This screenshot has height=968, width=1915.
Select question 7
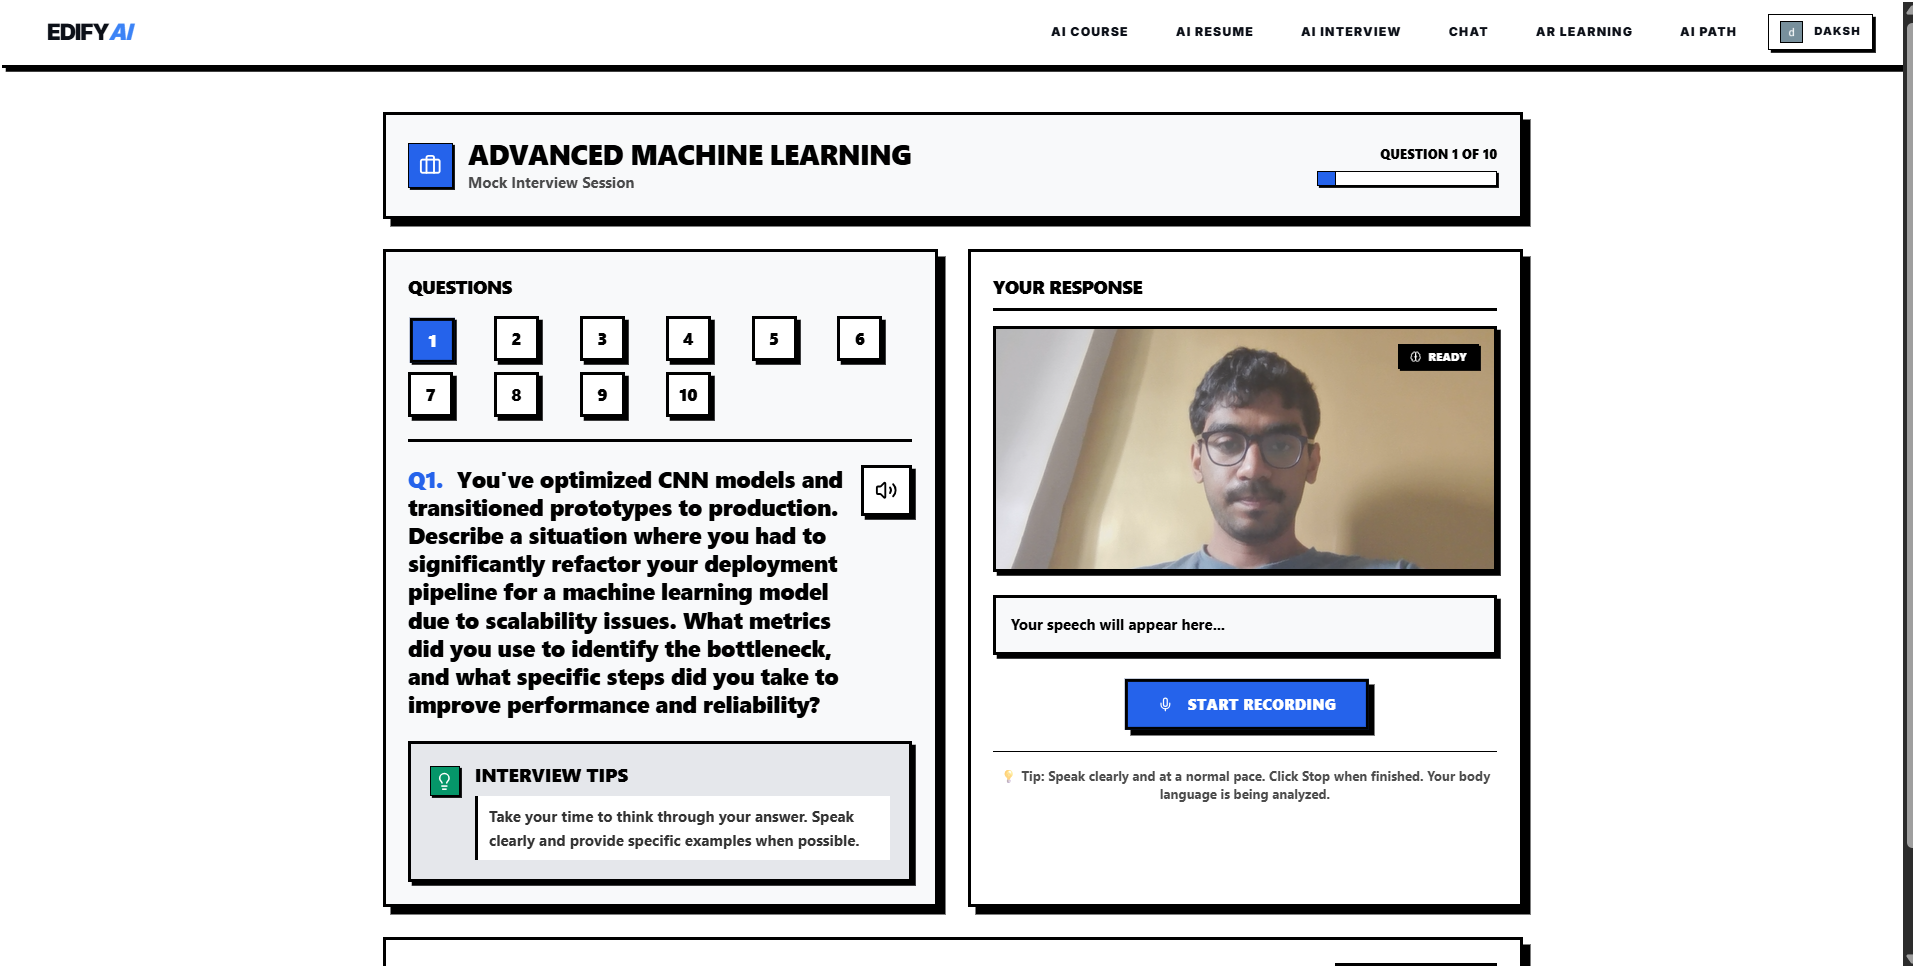tap(431, 395)
